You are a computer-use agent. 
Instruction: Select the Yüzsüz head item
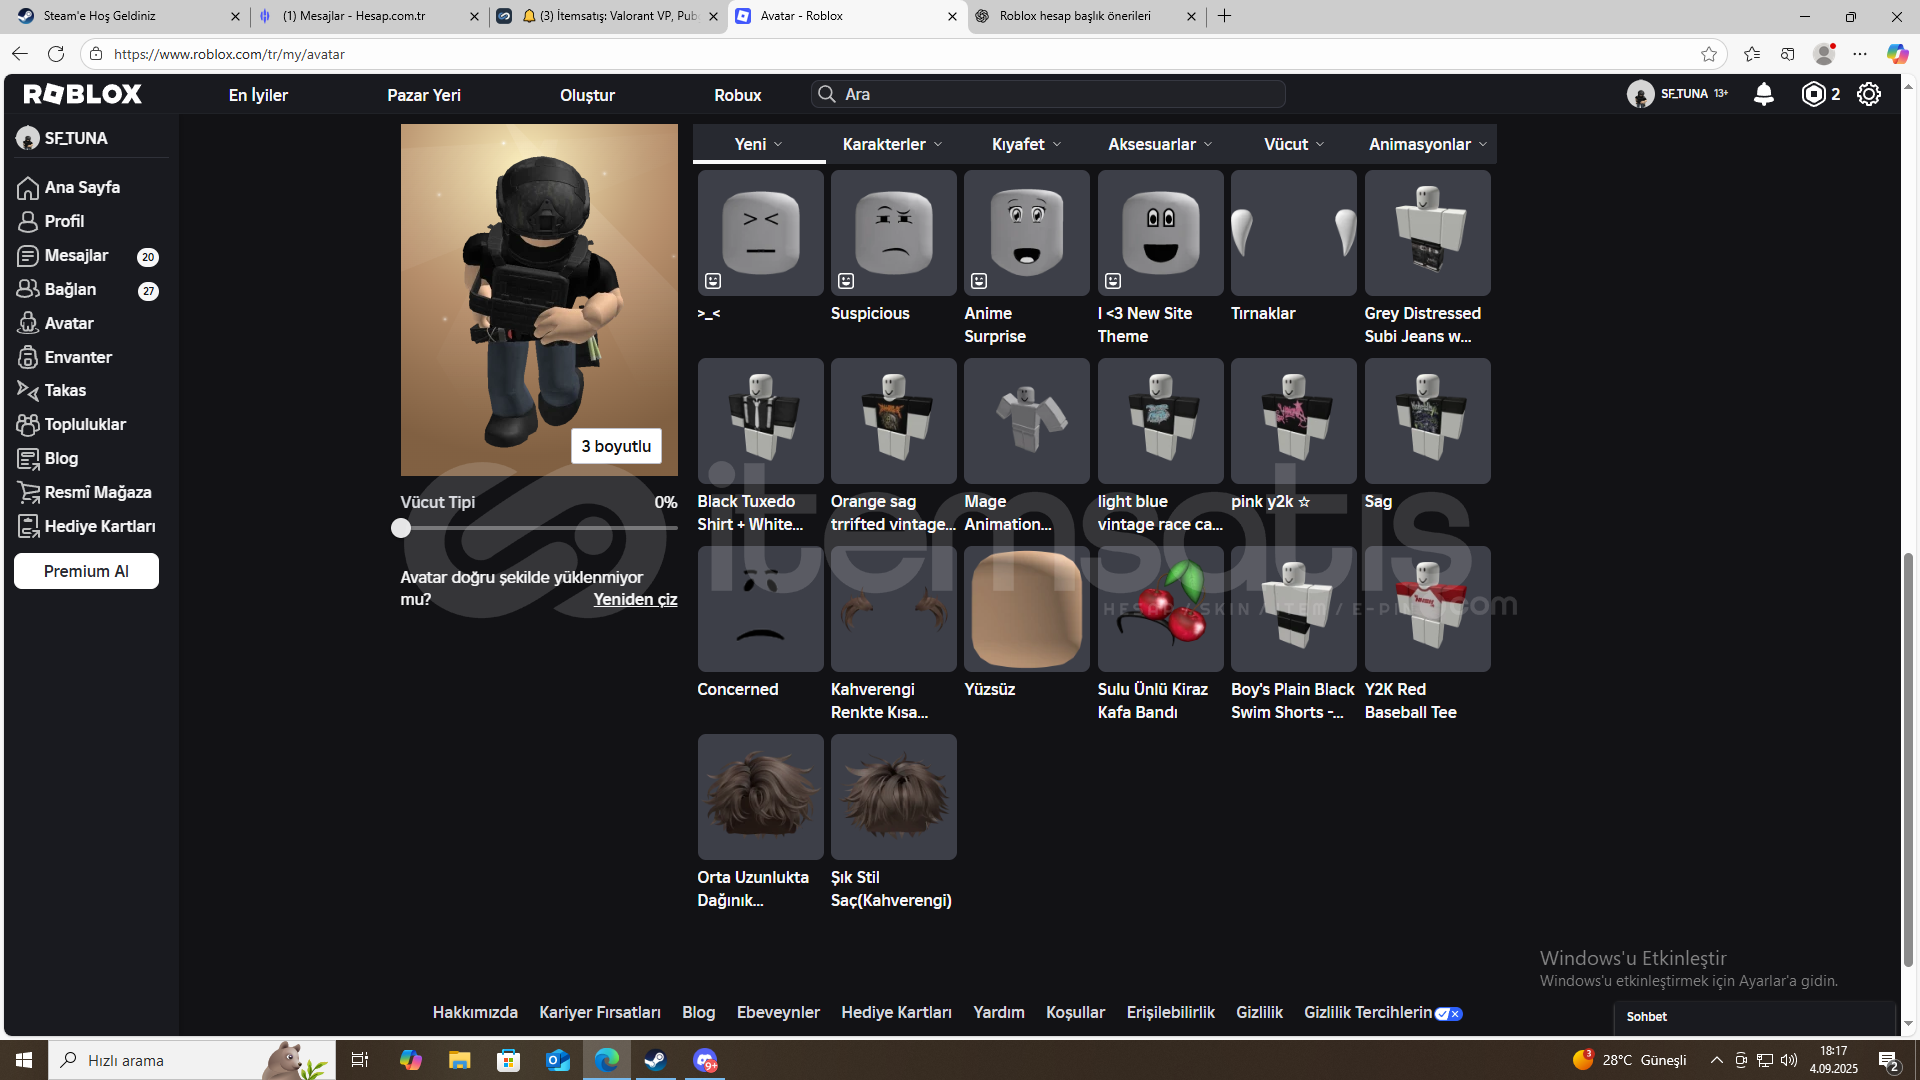tap(1026, 608)
